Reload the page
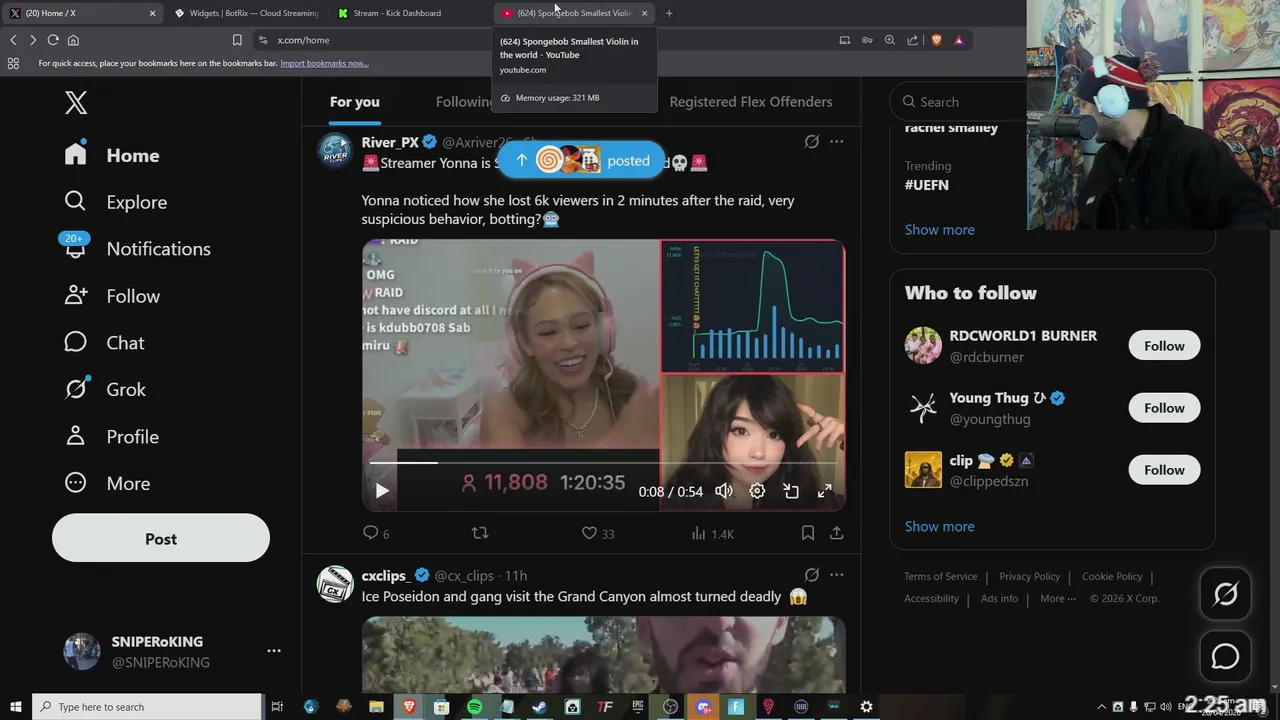Viewport: 1280px width, 720px height. coord(53,40)
